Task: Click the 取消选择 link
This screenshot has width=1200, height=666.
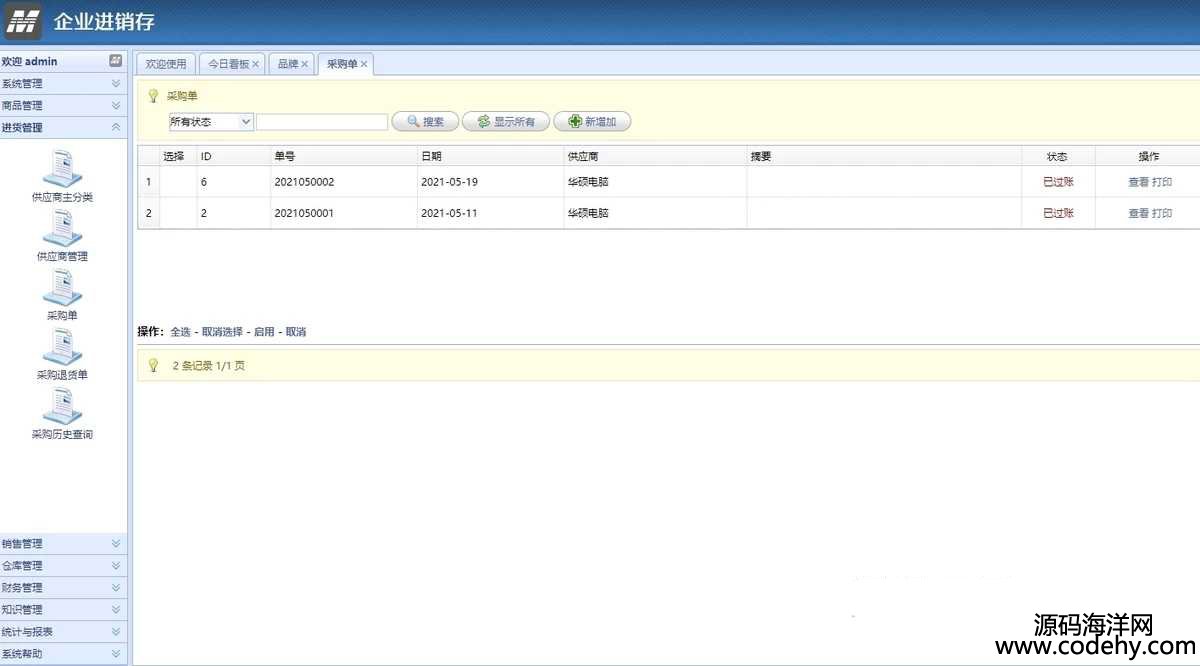Action: [222, 332]
